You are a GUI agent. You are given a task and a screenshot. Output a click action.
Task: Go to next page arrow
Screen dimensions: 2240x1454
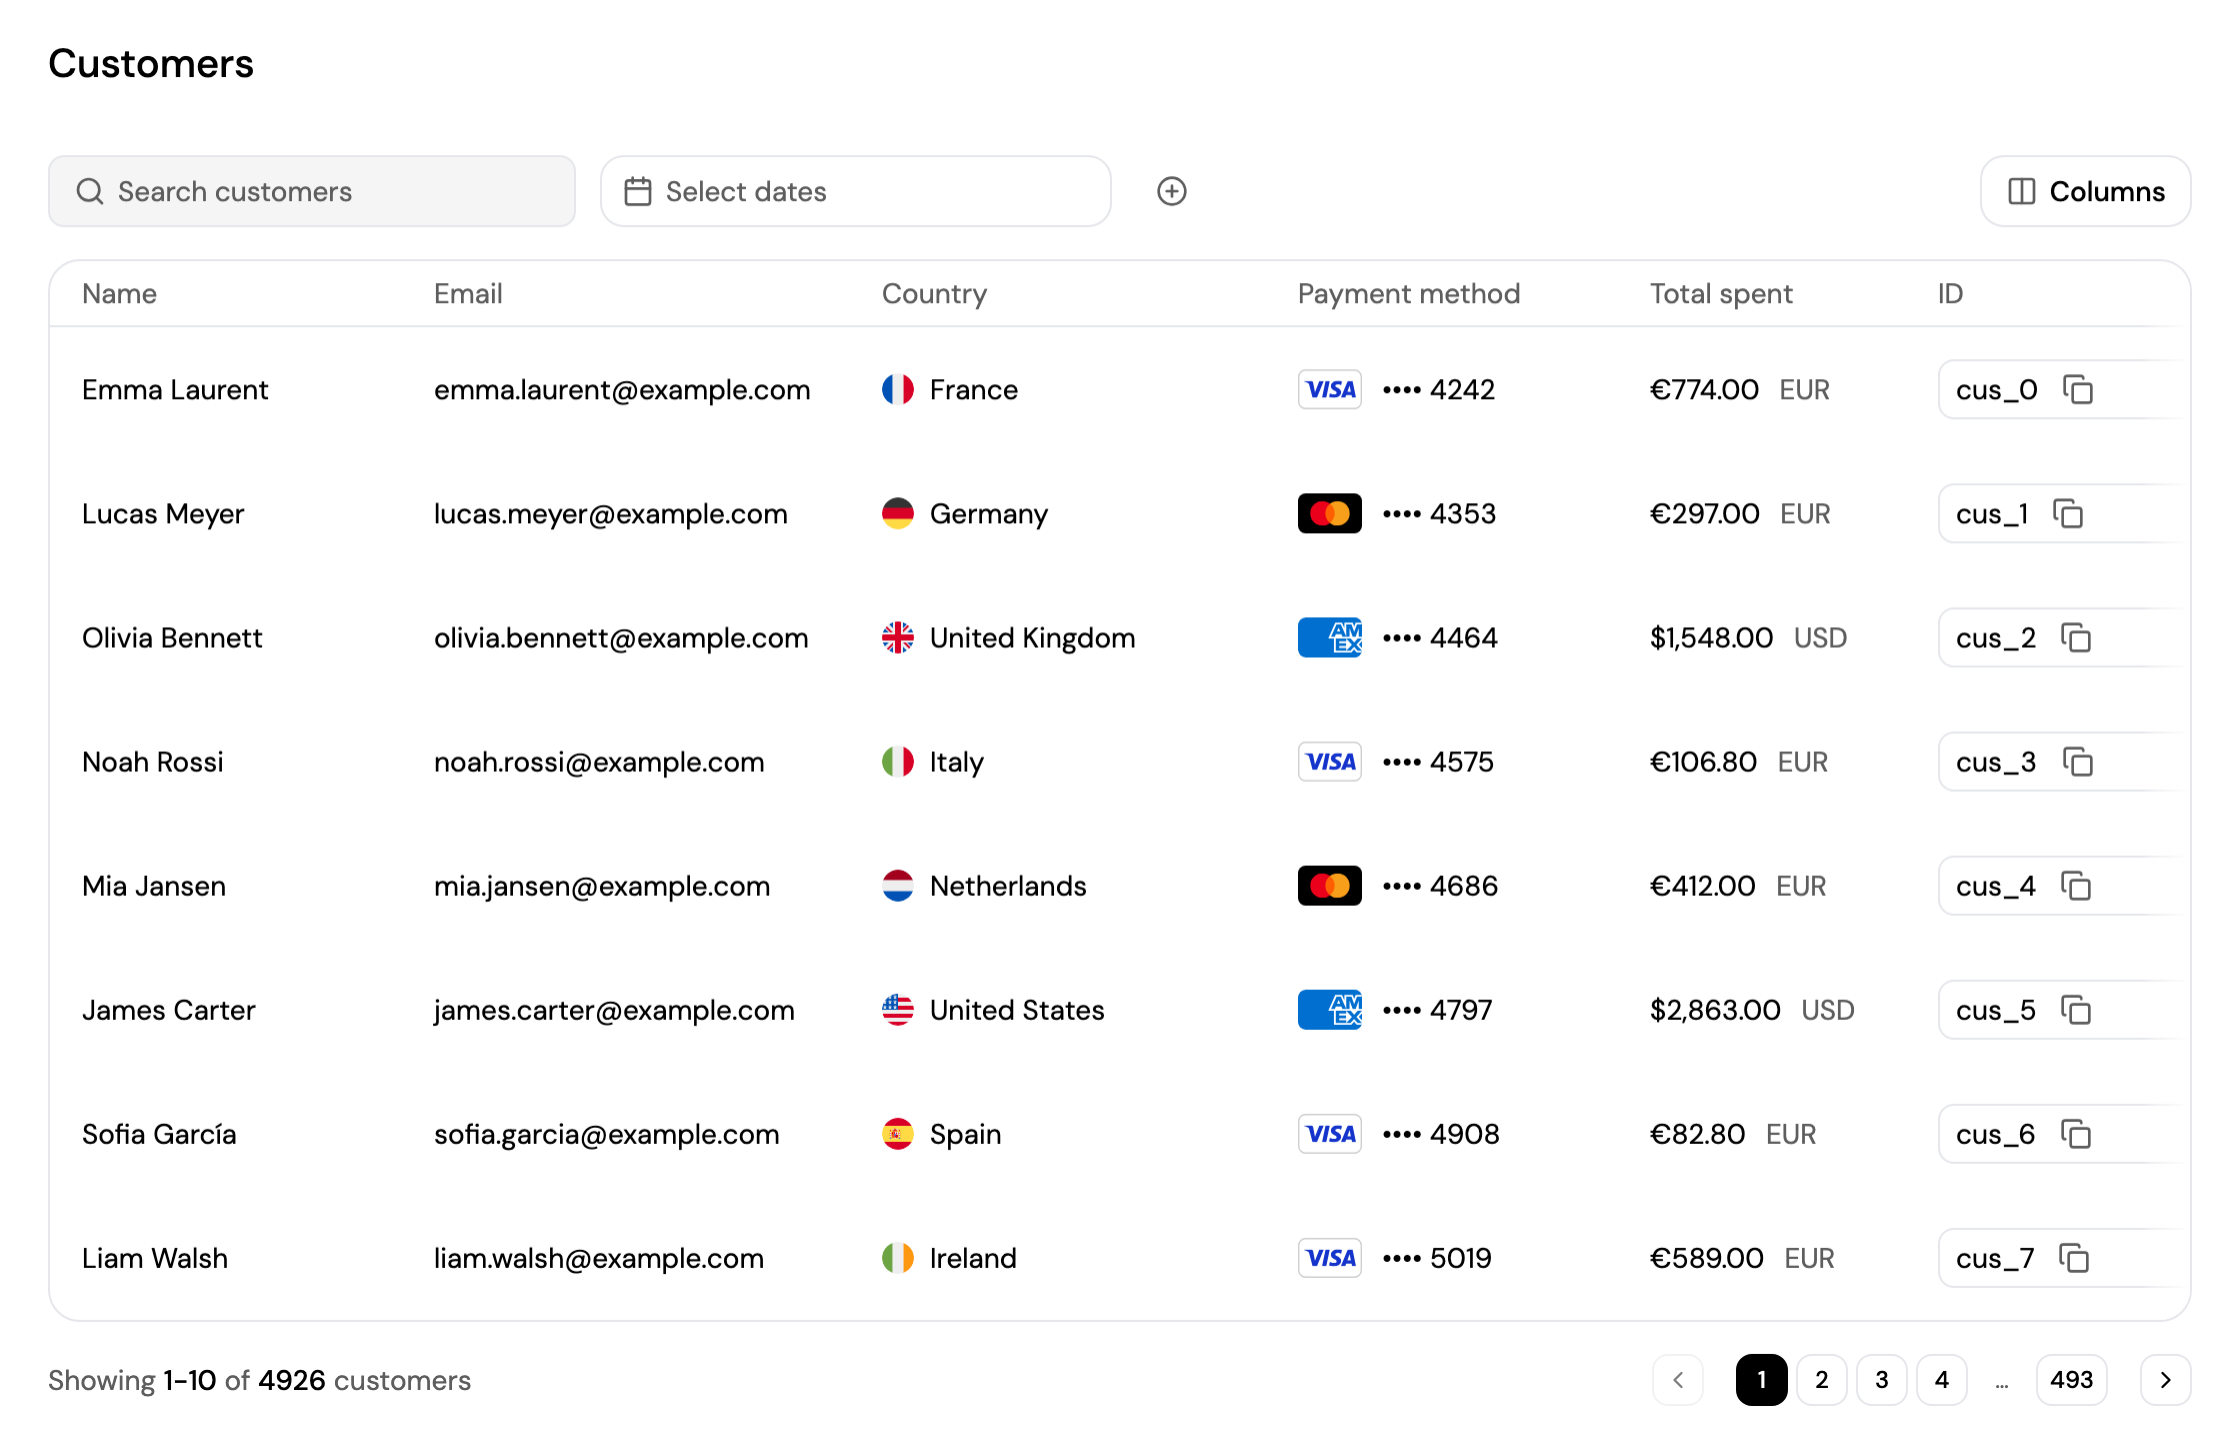(2166, 1380)
